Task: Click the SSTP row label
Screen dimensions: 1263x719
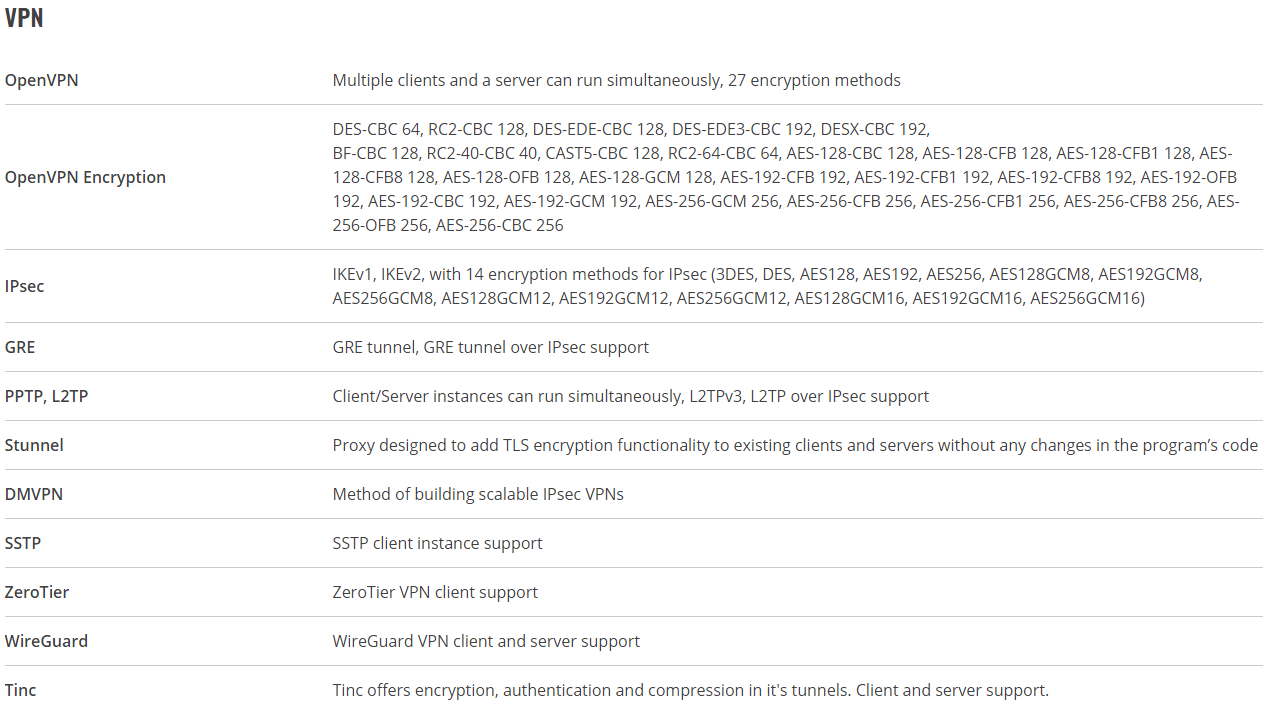Action: 23,543
